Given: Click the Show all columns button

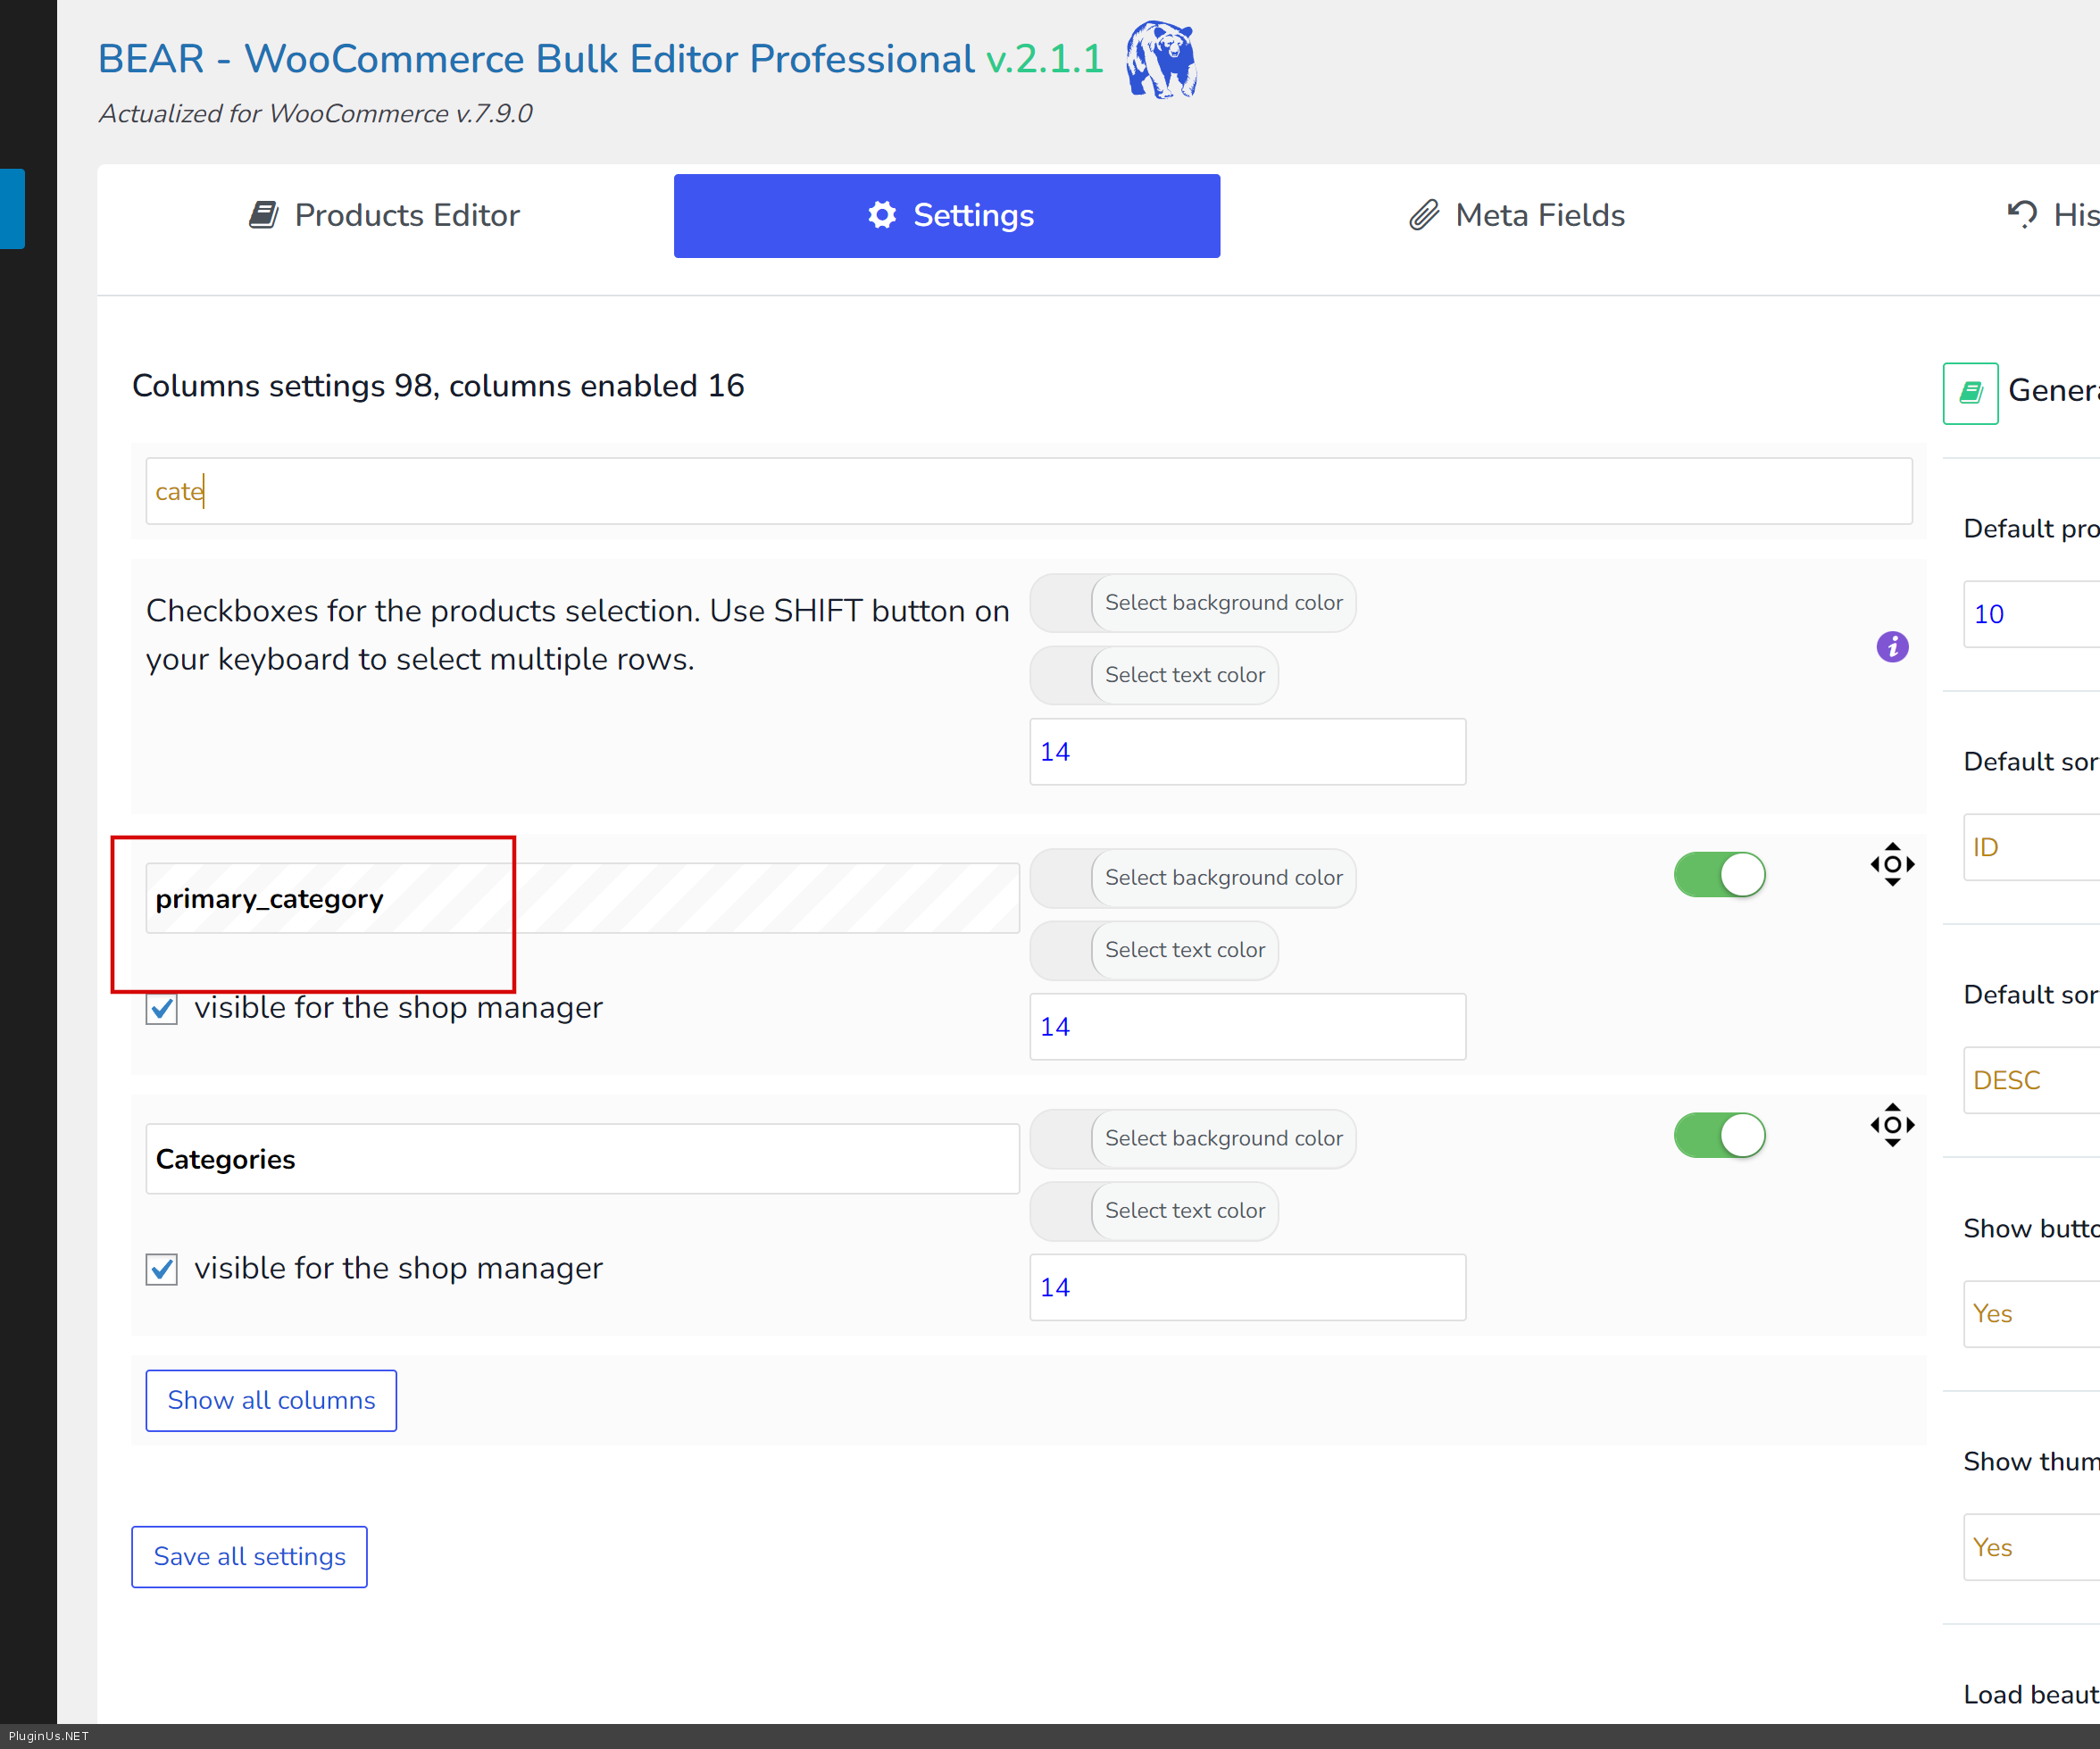Looking at the screenshot, I should (x=271, y=1400).
